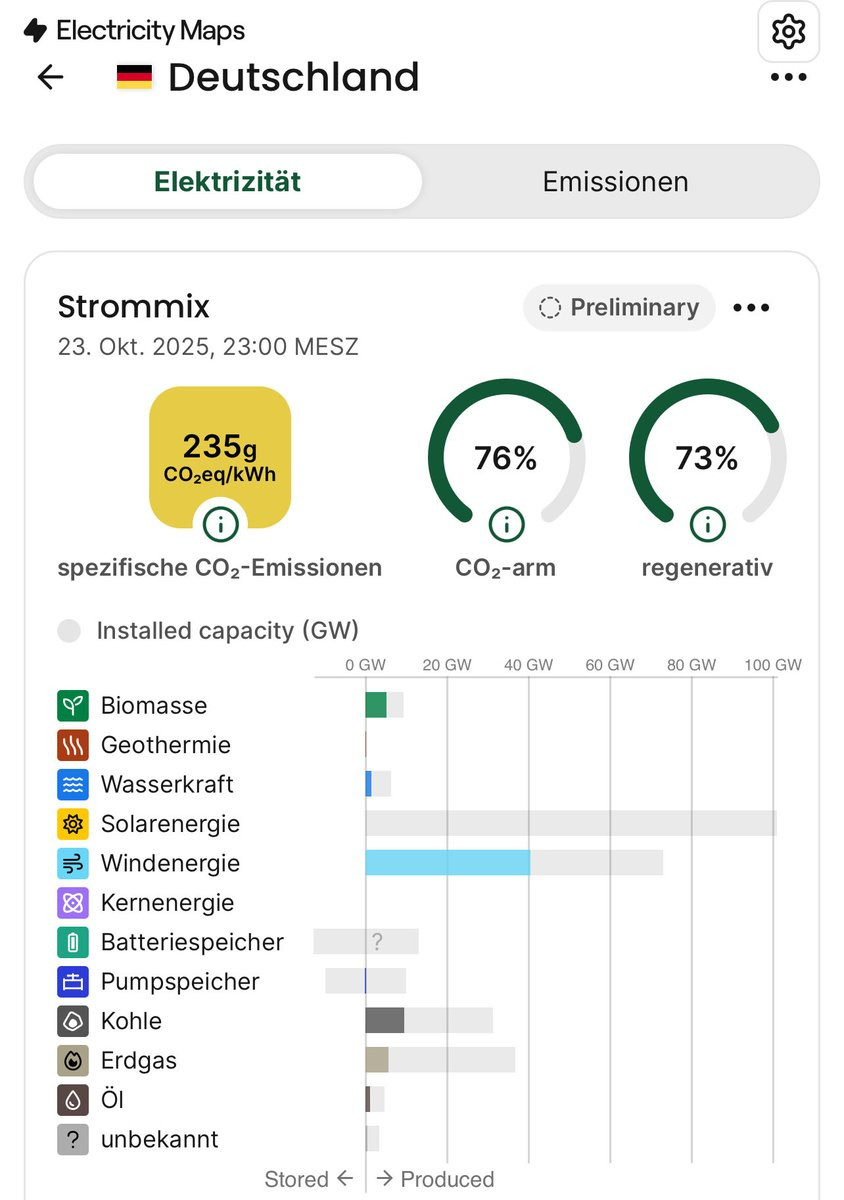Click the yellow 235g CO₂eq/kWh tile
This screenshot has height=1200, width=844.
220,457
